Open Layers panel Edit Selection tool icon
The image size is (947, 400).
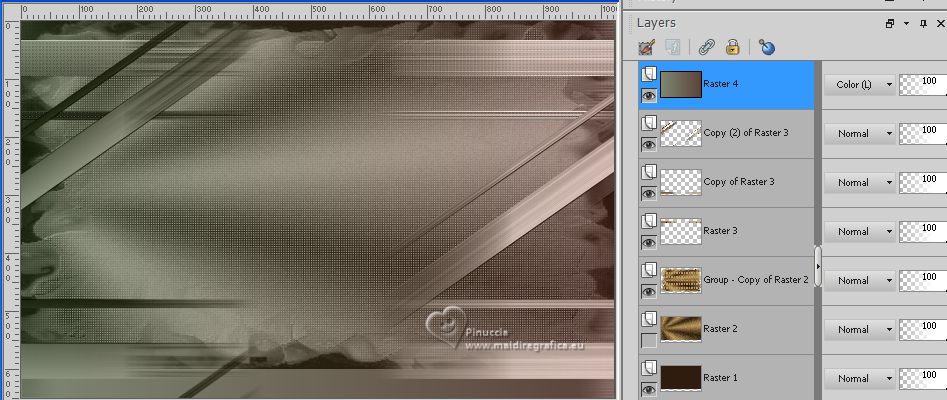pyautogui.click(x=647, y=47)
